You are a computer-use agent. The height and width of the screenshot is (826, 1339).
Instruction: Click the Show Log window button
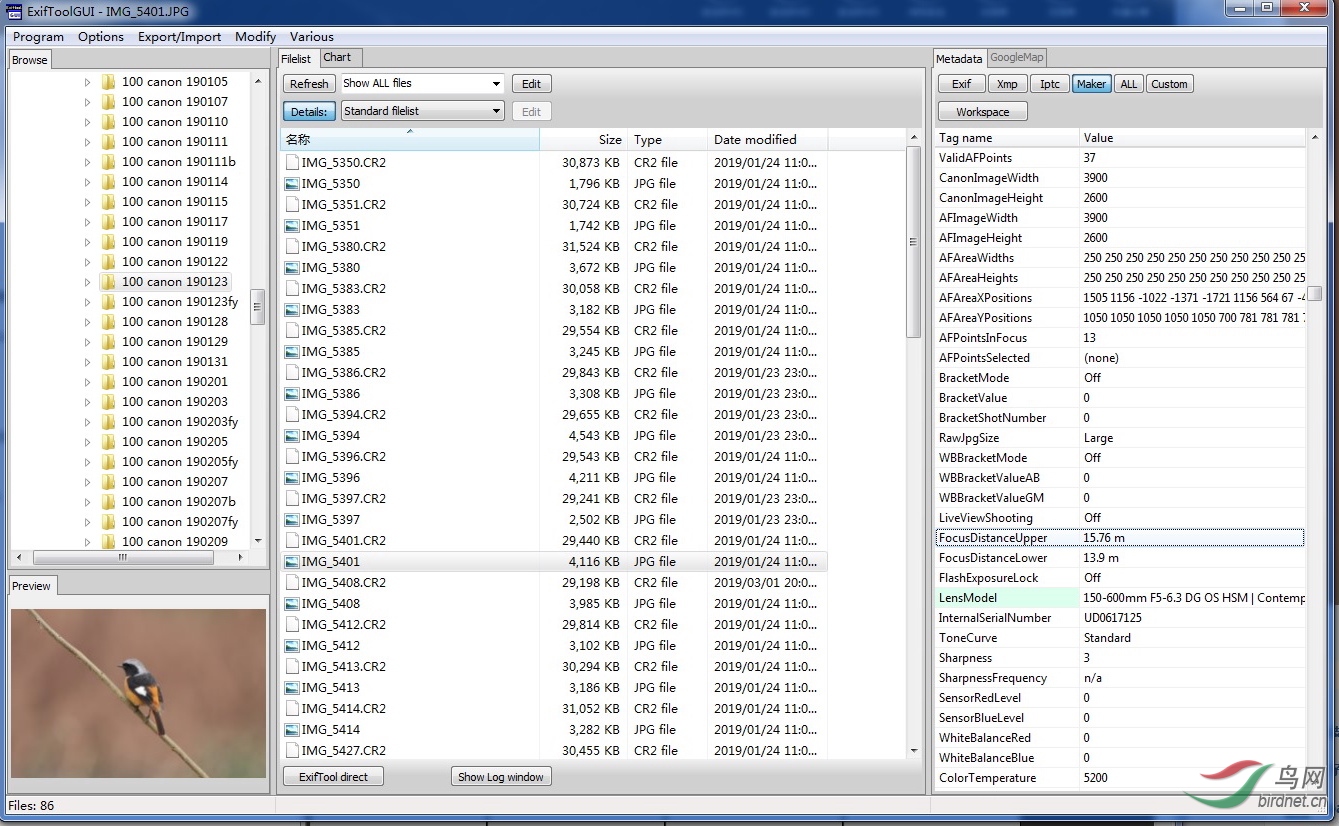click(x=501, y=776)
